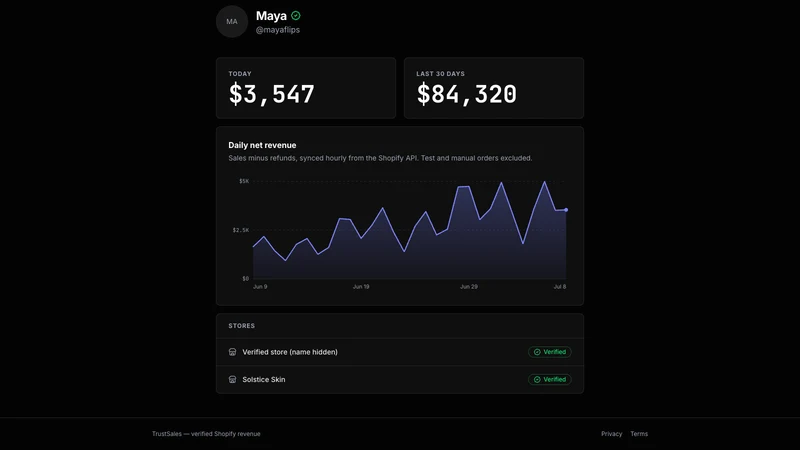
Task: Click the TODAY card label
Action: (x=240, y=73)
